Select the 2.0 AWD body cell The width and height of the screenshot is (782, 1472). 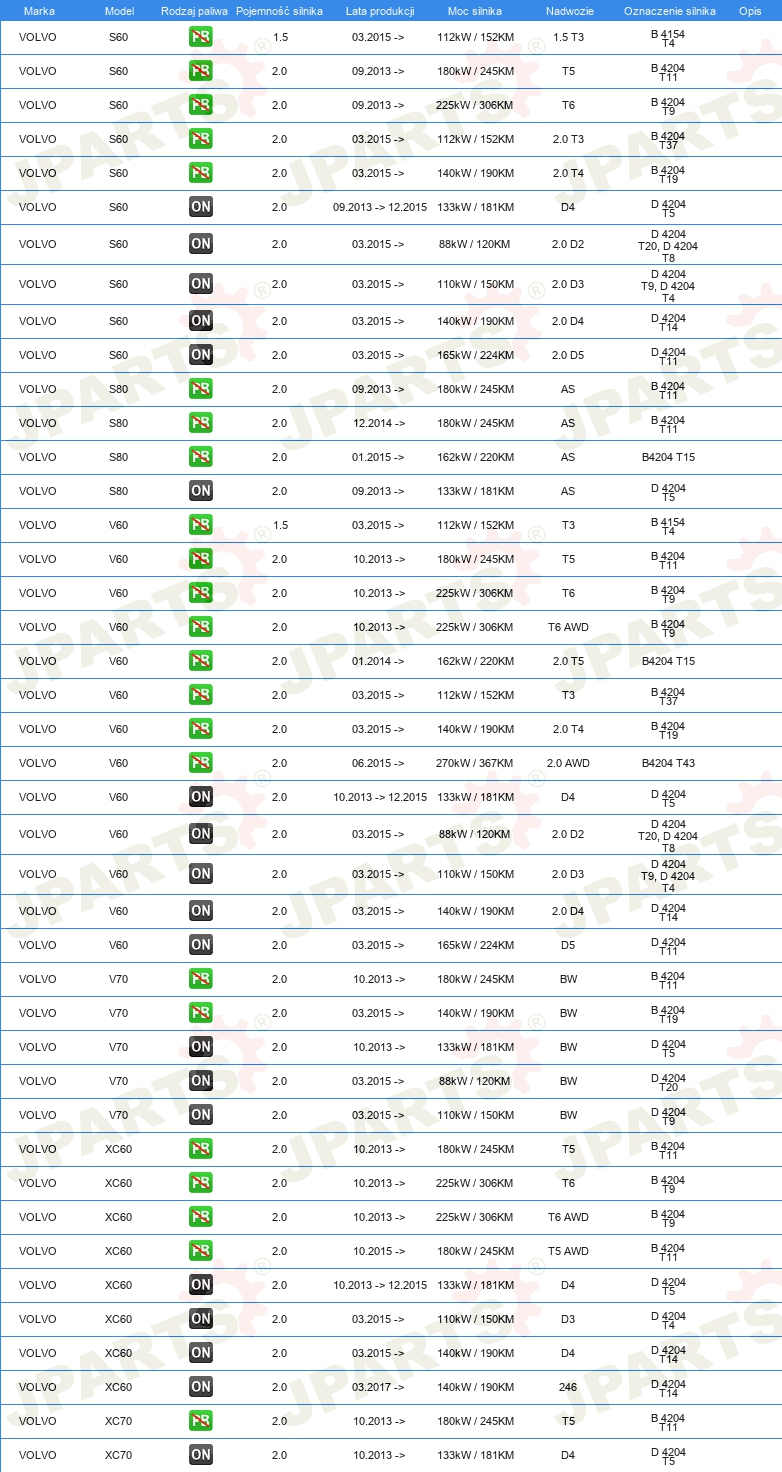[568, 763]
